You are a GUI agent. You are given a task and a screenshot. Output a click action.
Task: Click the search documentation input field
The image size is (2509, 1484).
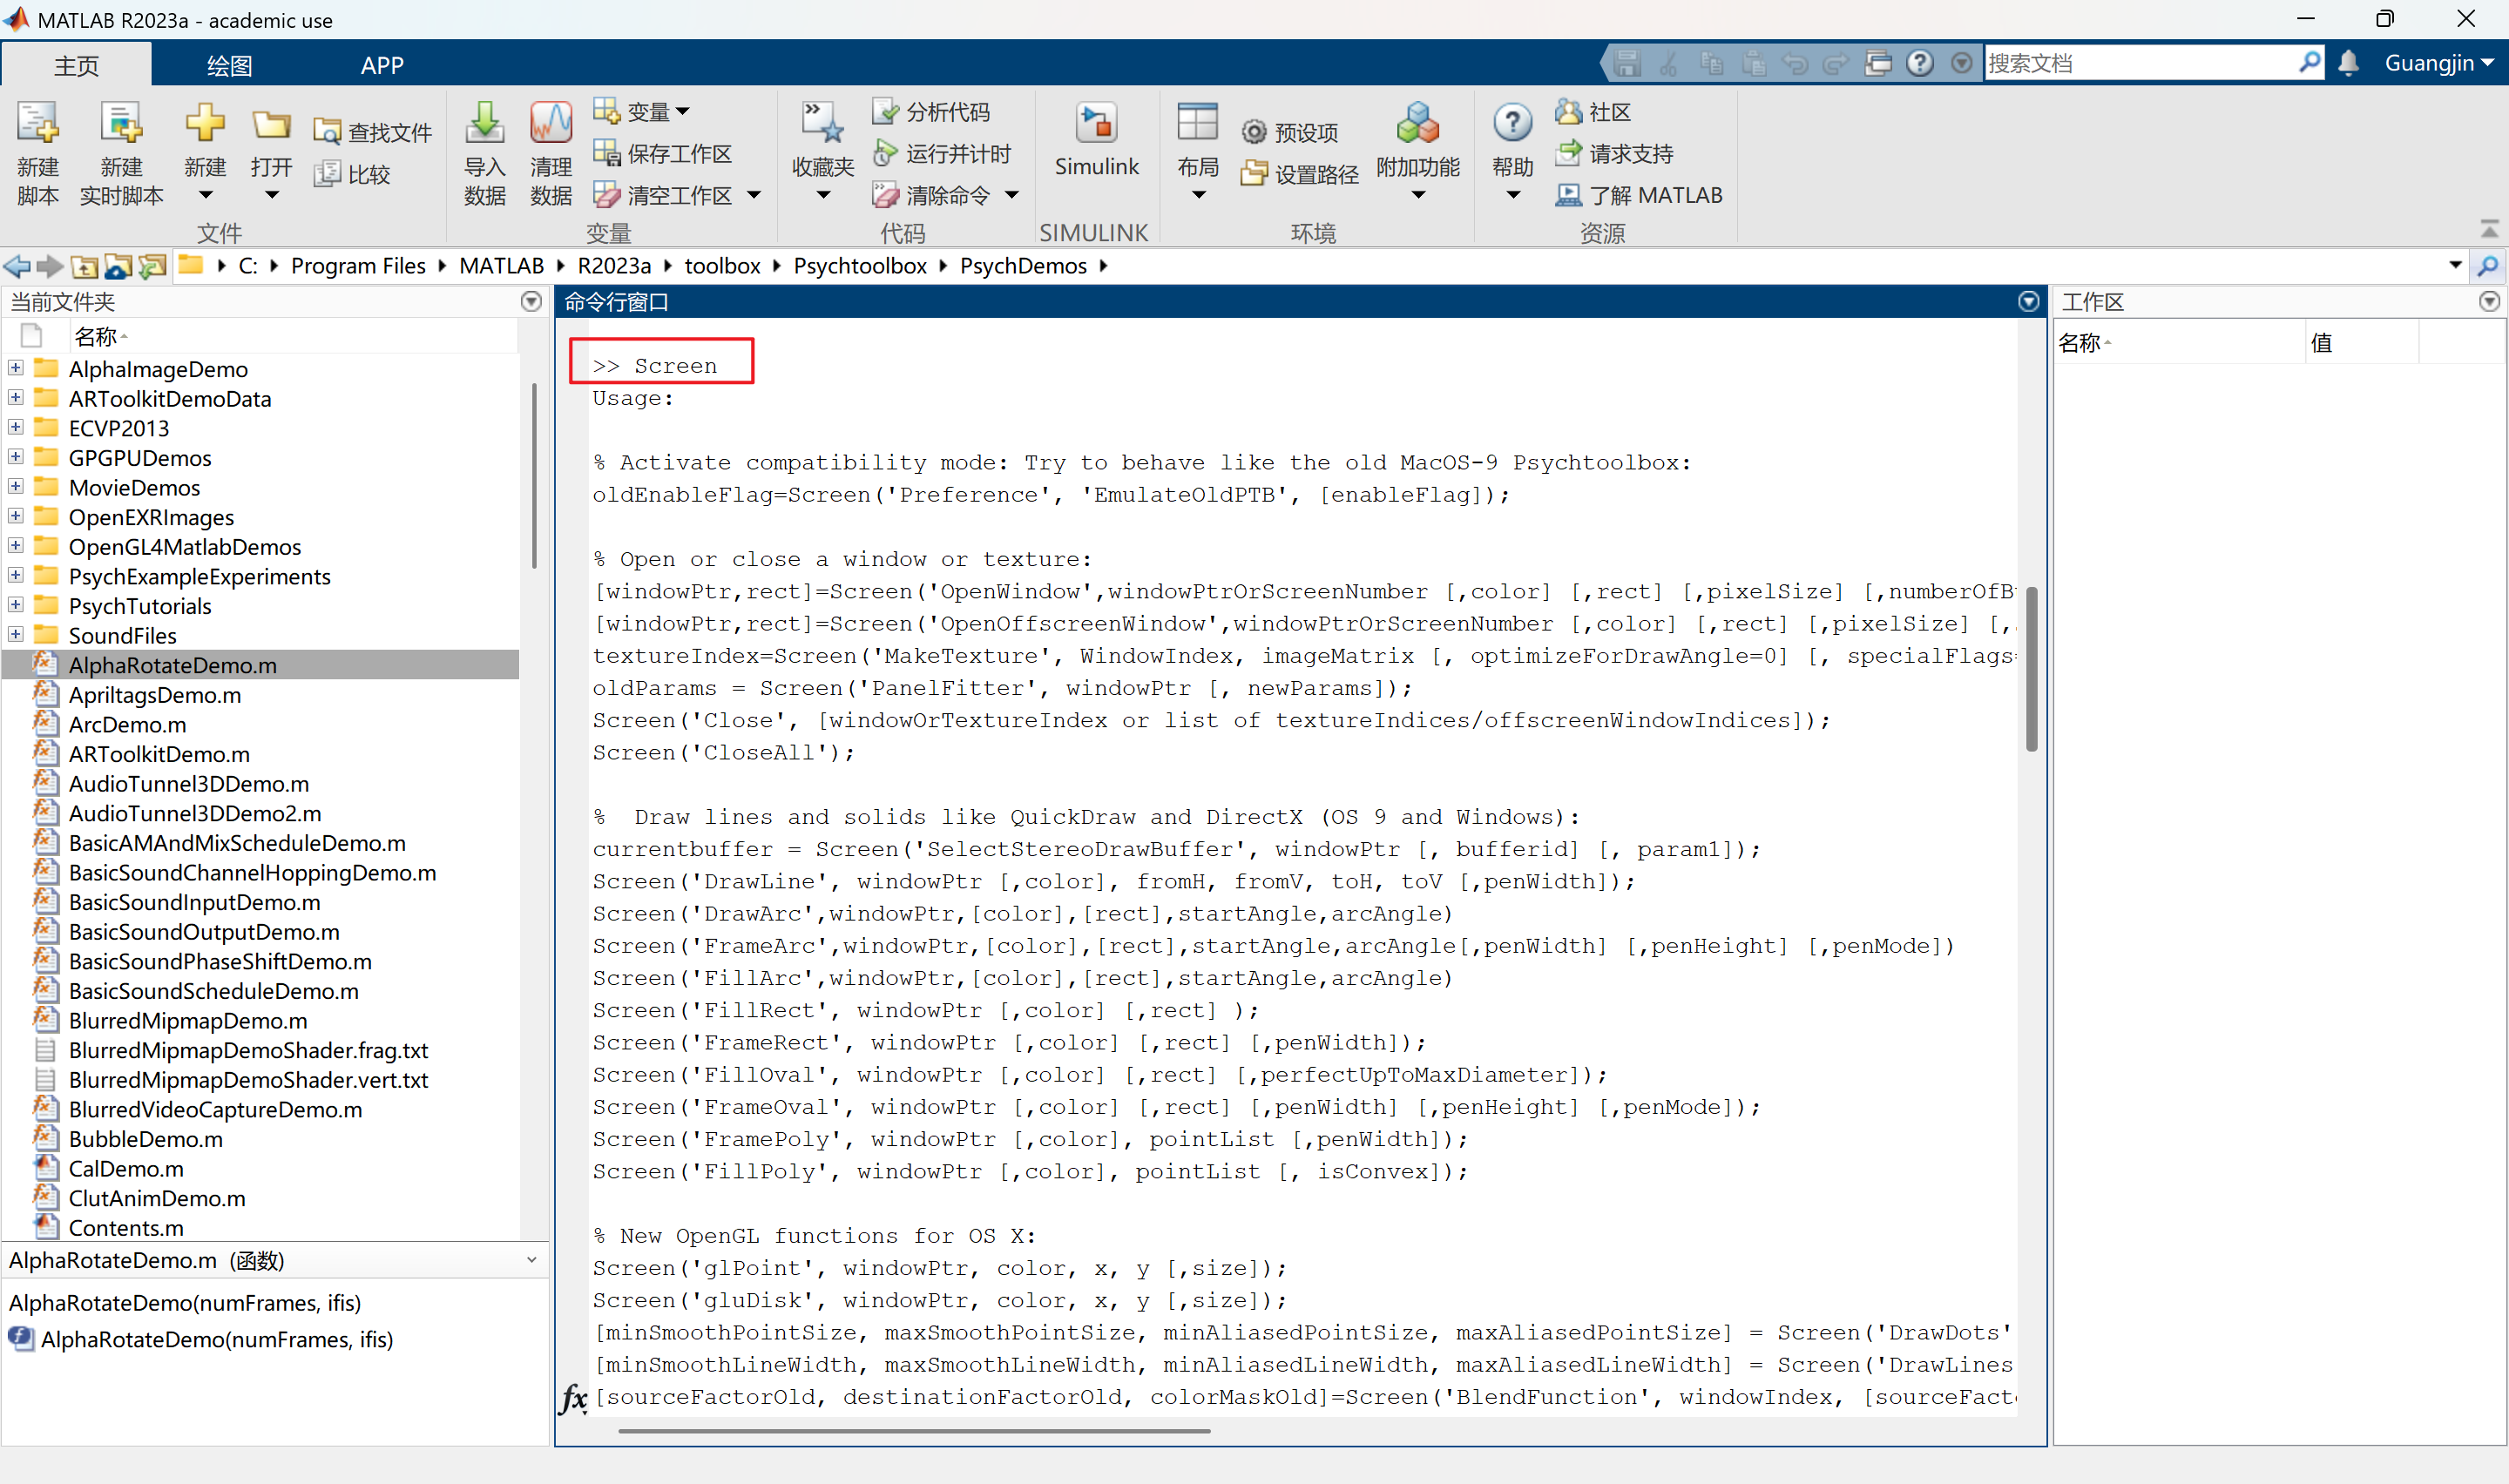2140,63
